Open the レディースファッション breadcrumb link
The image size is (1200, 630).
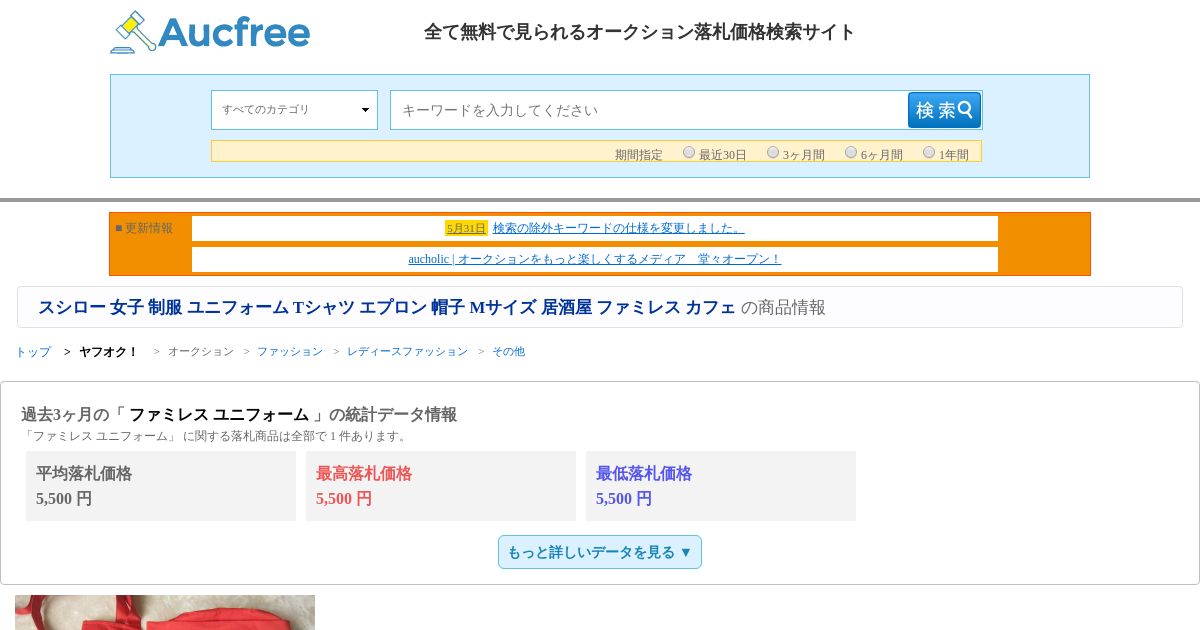pos(407,352)
